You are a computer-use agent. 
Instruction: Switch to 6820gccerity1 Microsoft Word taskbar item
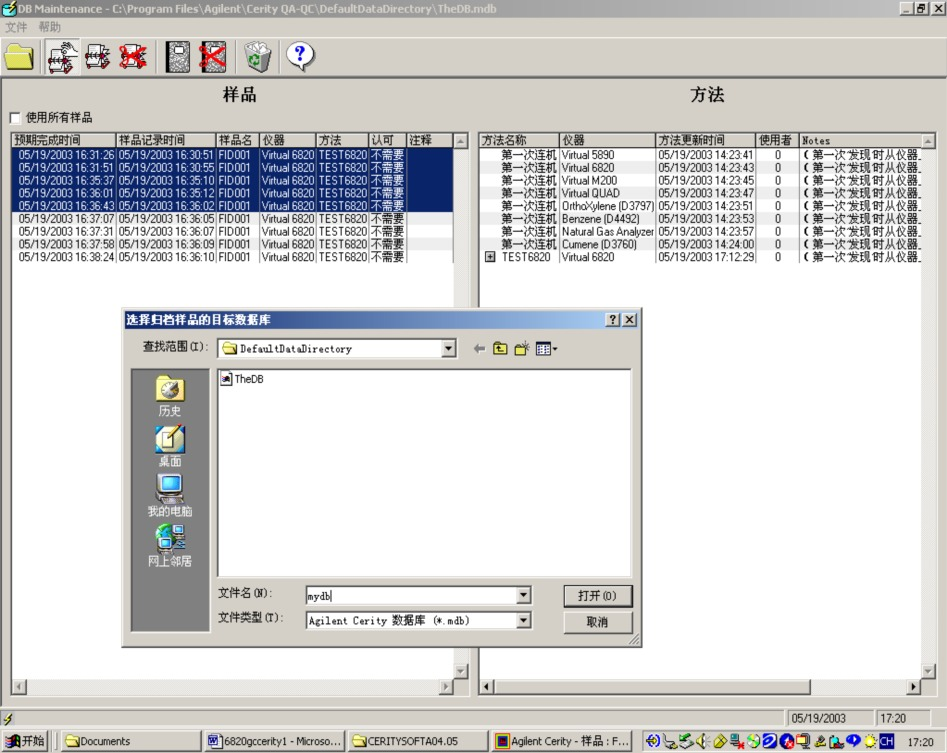[x=275, y=741]
